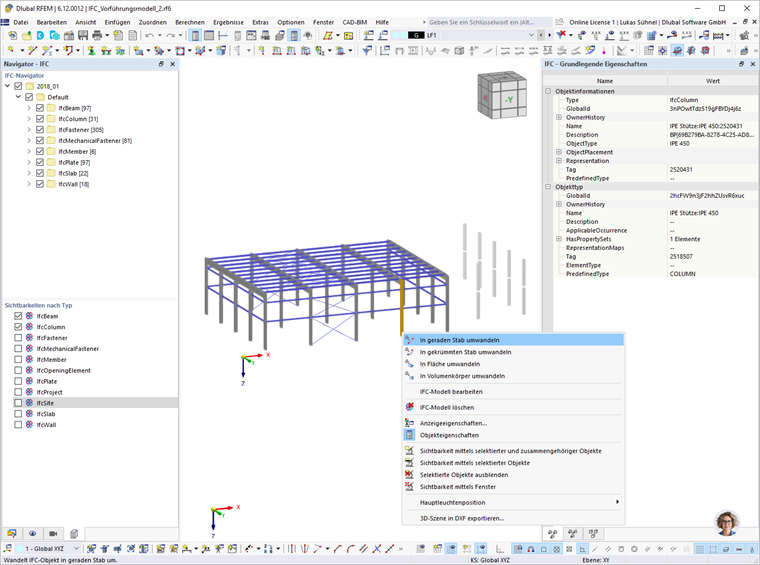760x565 pixels.
Task: Select Objekteigenschaften in context menu
Action: 514,435
